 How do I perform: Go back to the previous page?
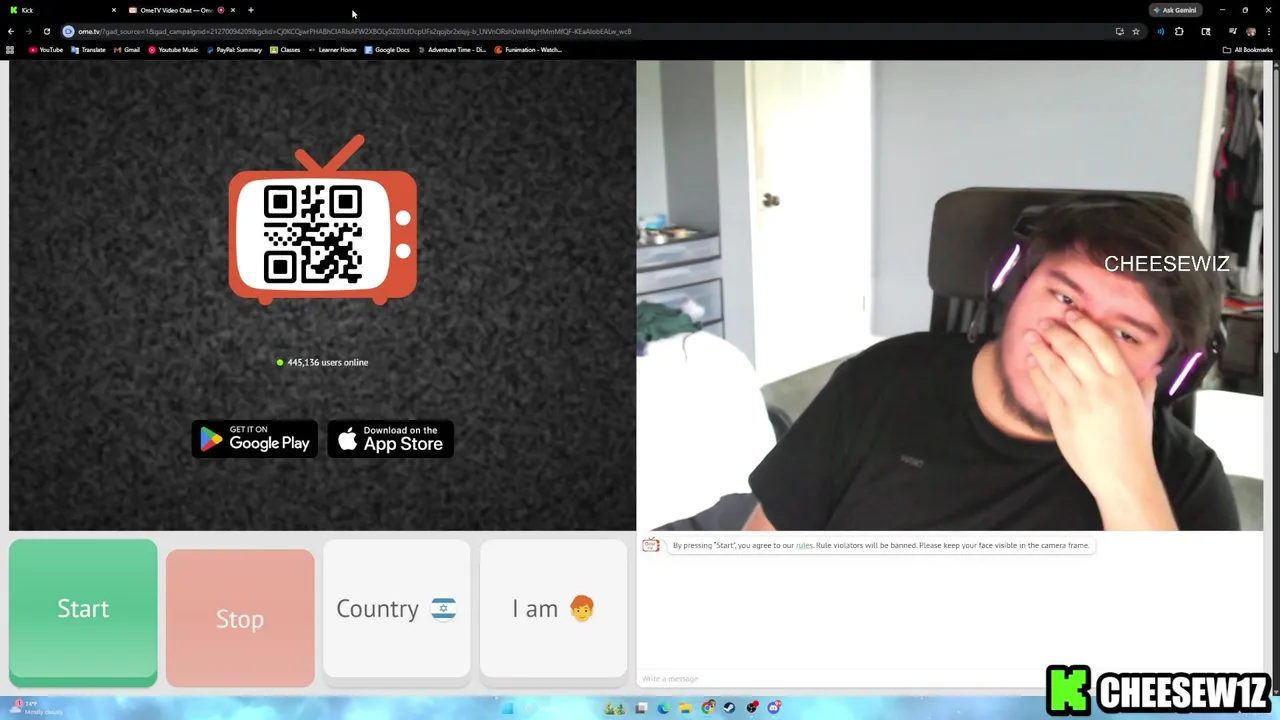point(11,31)
